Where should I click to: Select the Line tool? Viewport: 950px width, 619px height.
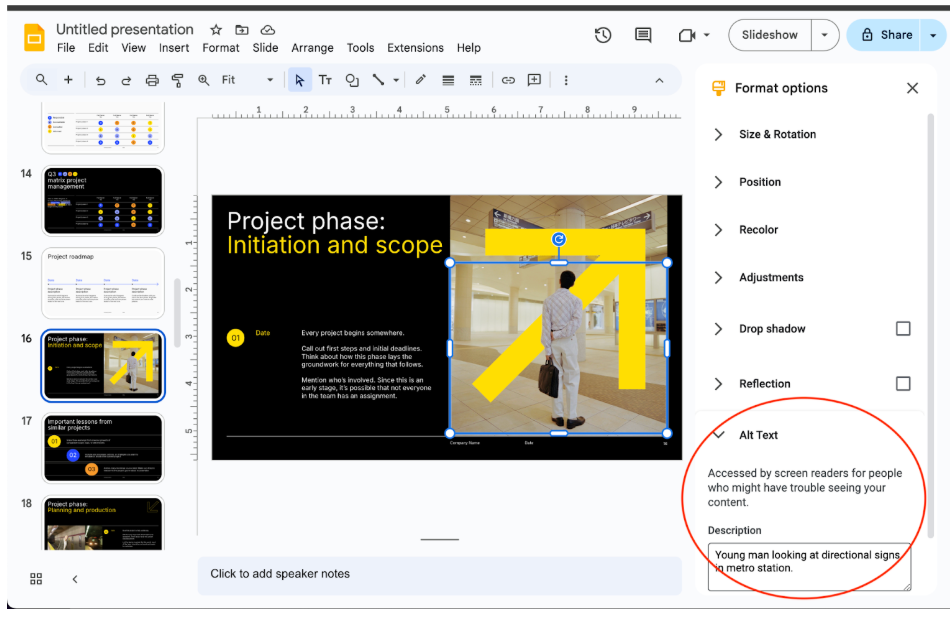(x=378, y=79)
